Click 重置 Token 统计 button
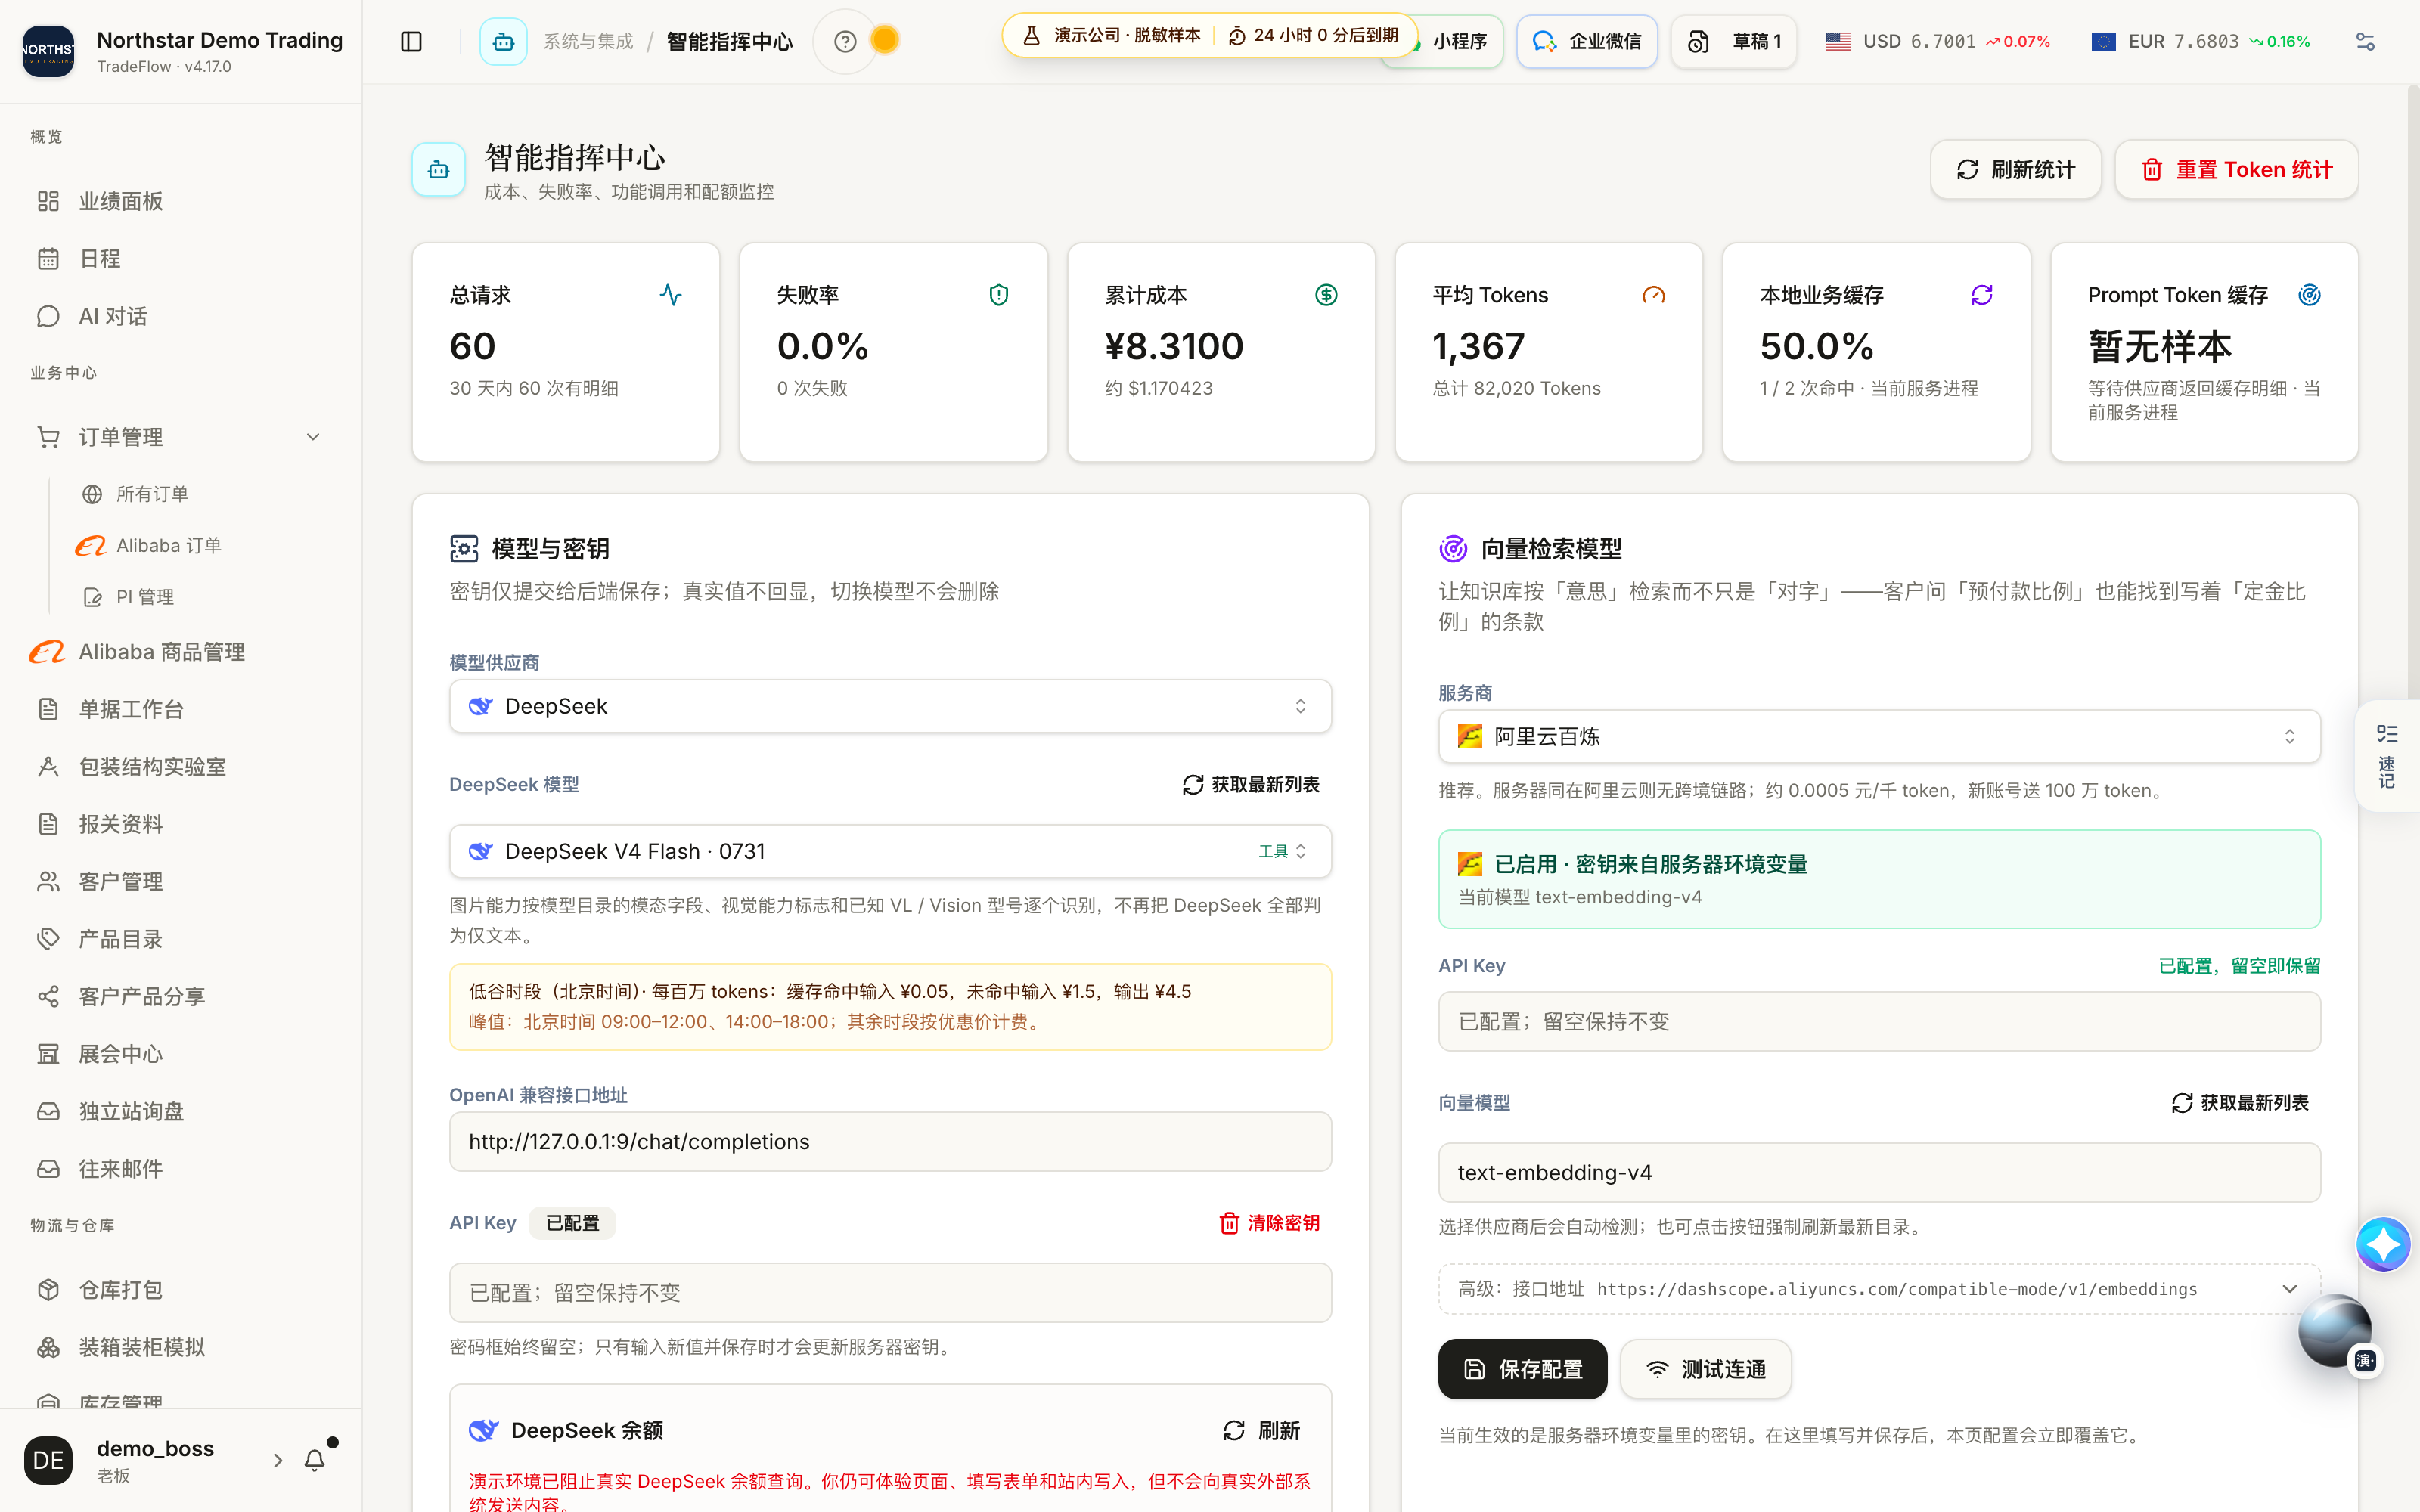The image size is (2420, 1512). [x=2236, y=170]
